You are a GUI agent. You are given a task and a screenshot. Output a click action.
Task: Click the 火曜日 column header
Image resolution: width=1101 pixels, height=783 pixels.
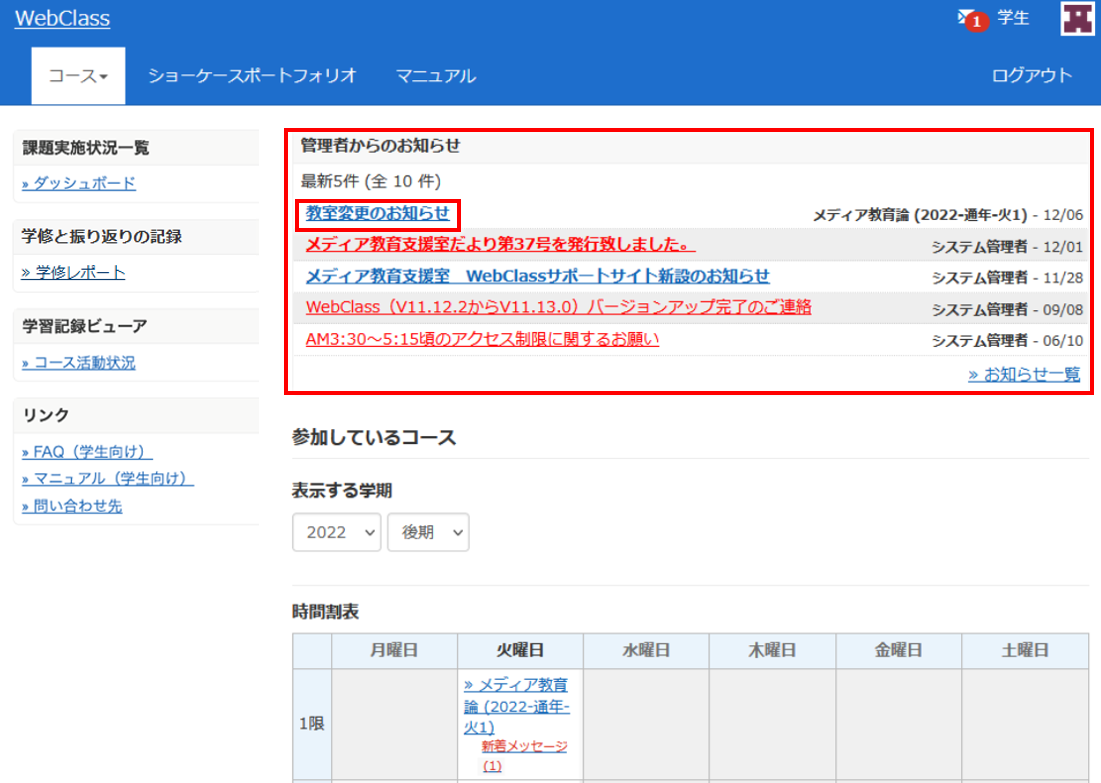(x=520, y=650)
